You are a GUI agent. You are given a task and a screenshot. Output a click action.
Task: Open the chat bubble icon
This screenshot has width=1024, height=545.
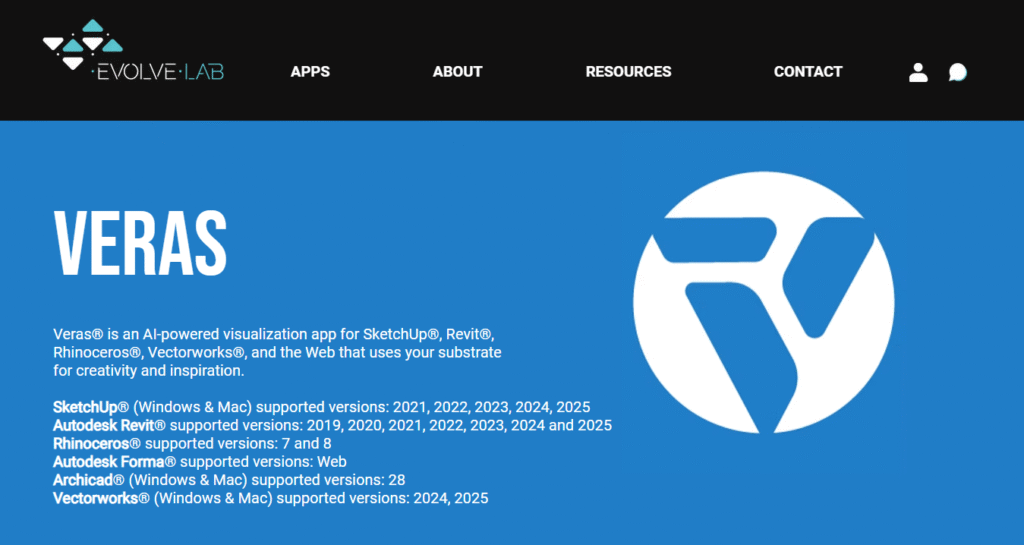point(957,72)
